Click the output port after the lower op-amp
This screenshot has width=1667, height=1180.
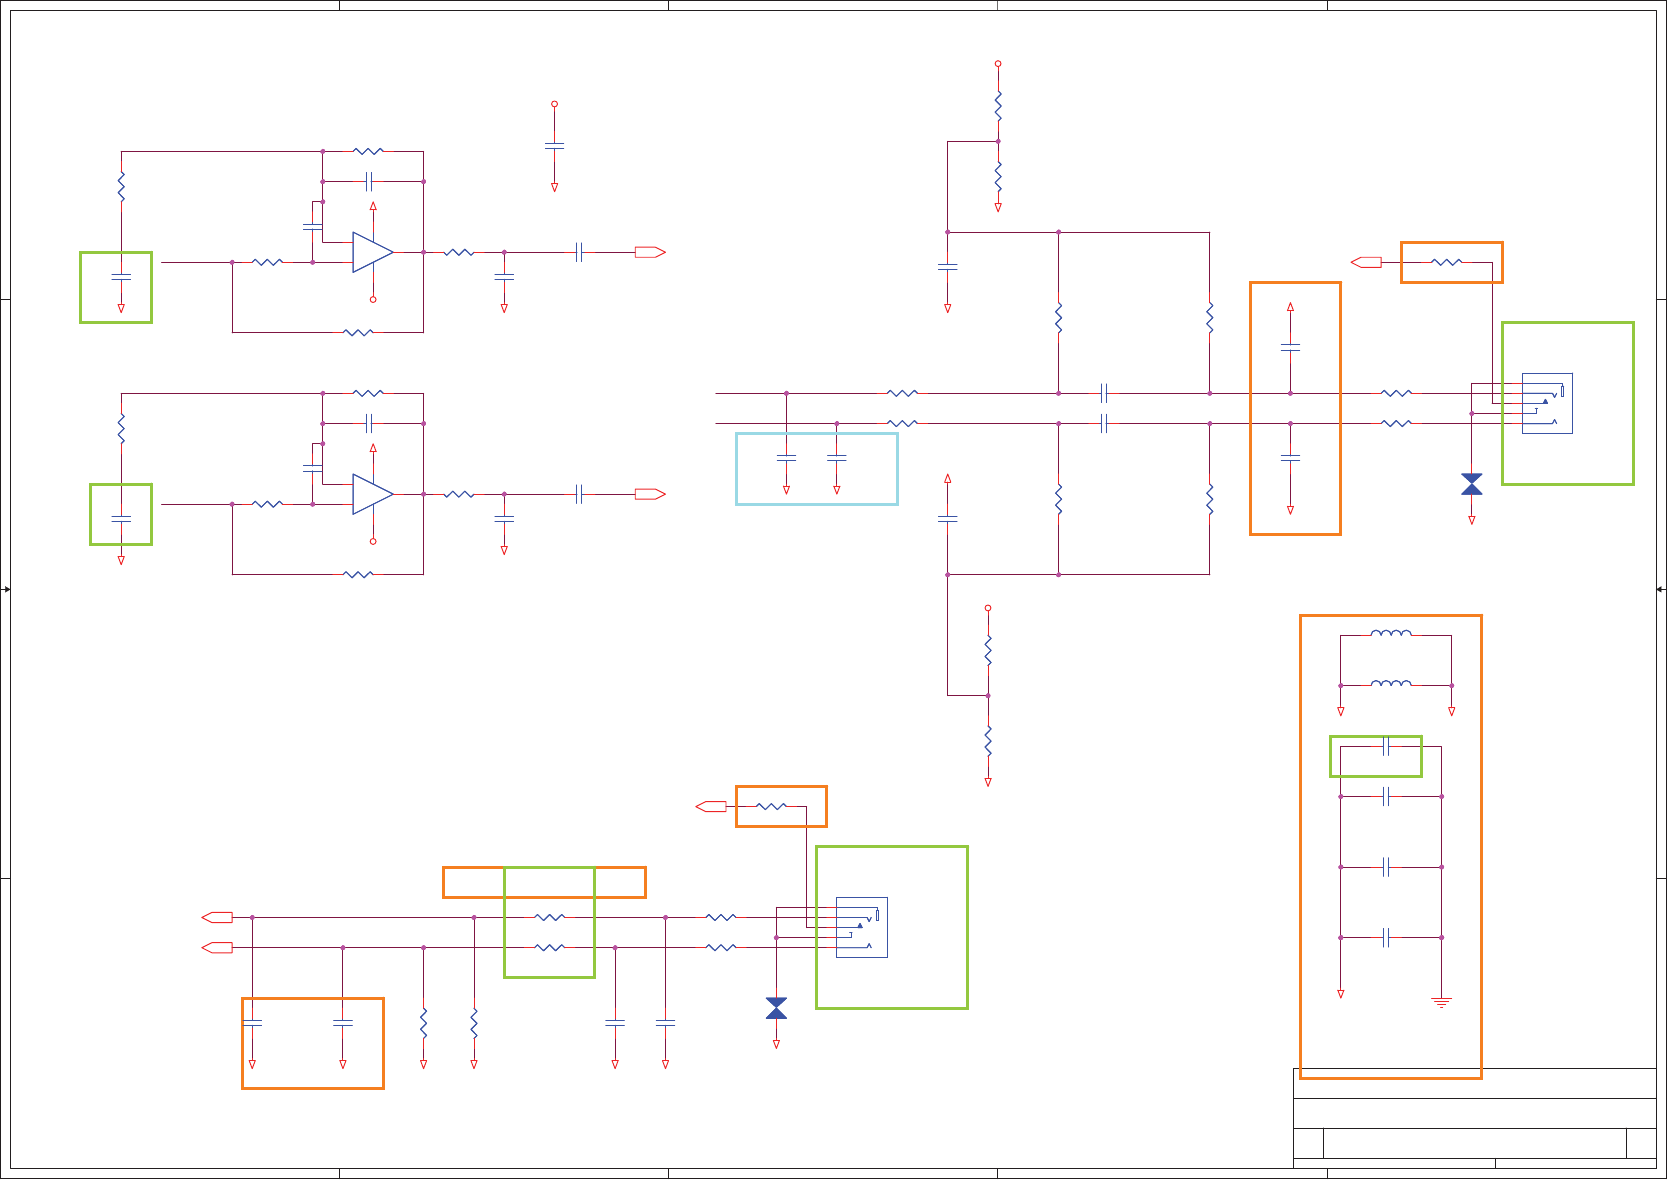(x=650, y=494)
